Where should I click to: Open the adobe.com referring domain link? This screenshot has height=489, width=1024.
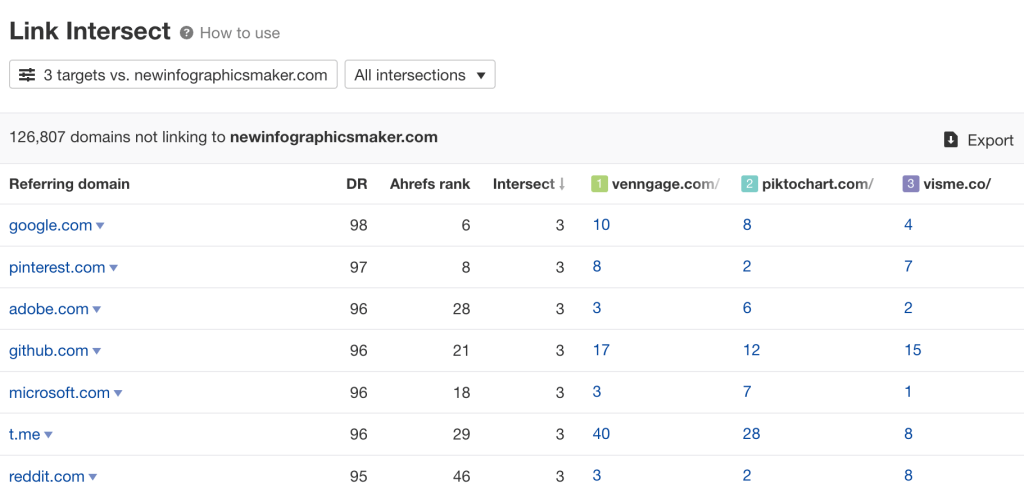[x=49, y=309]
